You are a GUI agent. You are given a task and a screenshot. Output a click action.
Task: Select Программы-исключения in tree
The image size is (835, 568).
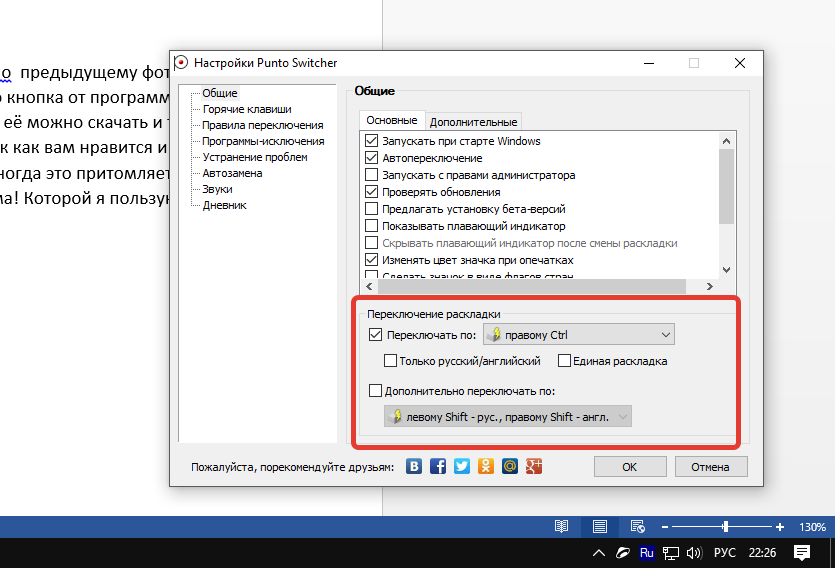pyautogui.click(x=263, y=141)
